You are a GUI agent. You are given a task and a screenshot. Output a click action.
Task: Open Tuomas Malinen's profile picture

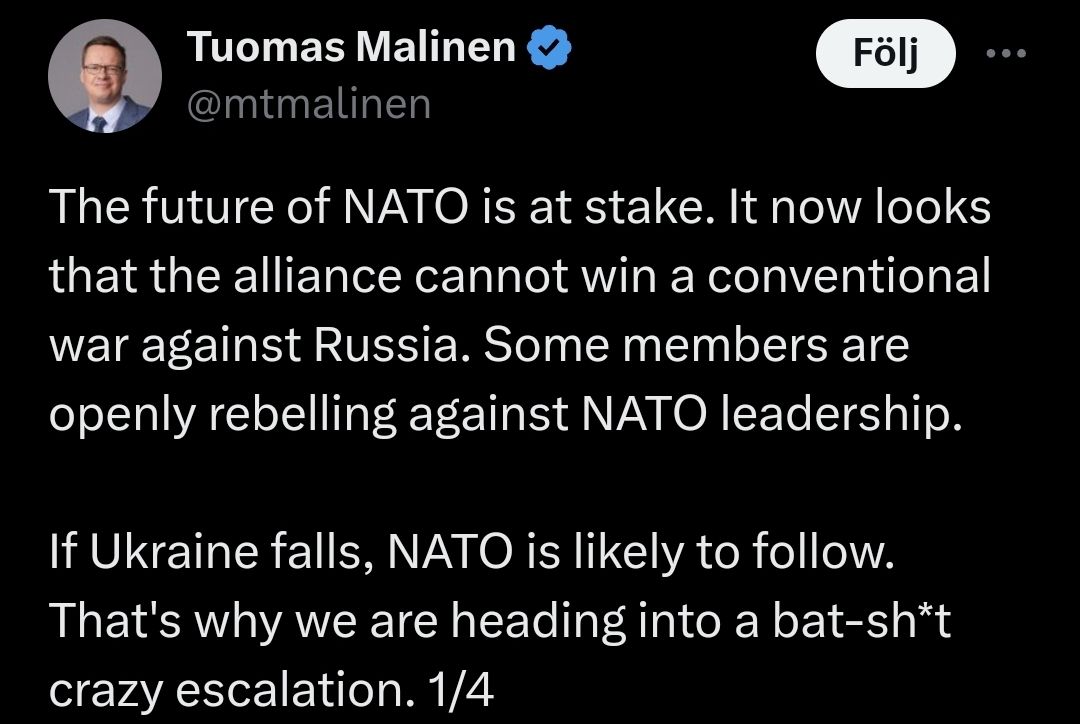click(x=105, y=76)
